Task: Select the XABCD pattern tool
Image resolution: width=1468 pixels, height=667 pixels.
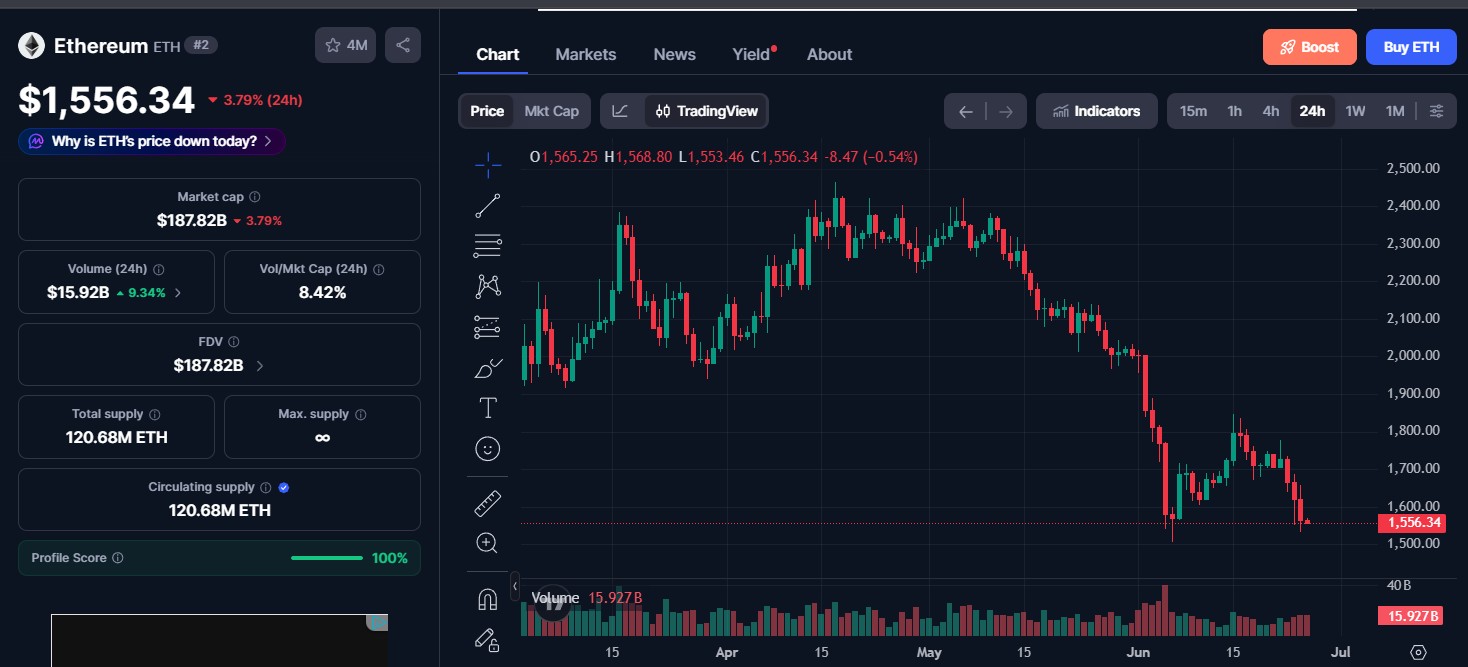Action: point(488,286)
